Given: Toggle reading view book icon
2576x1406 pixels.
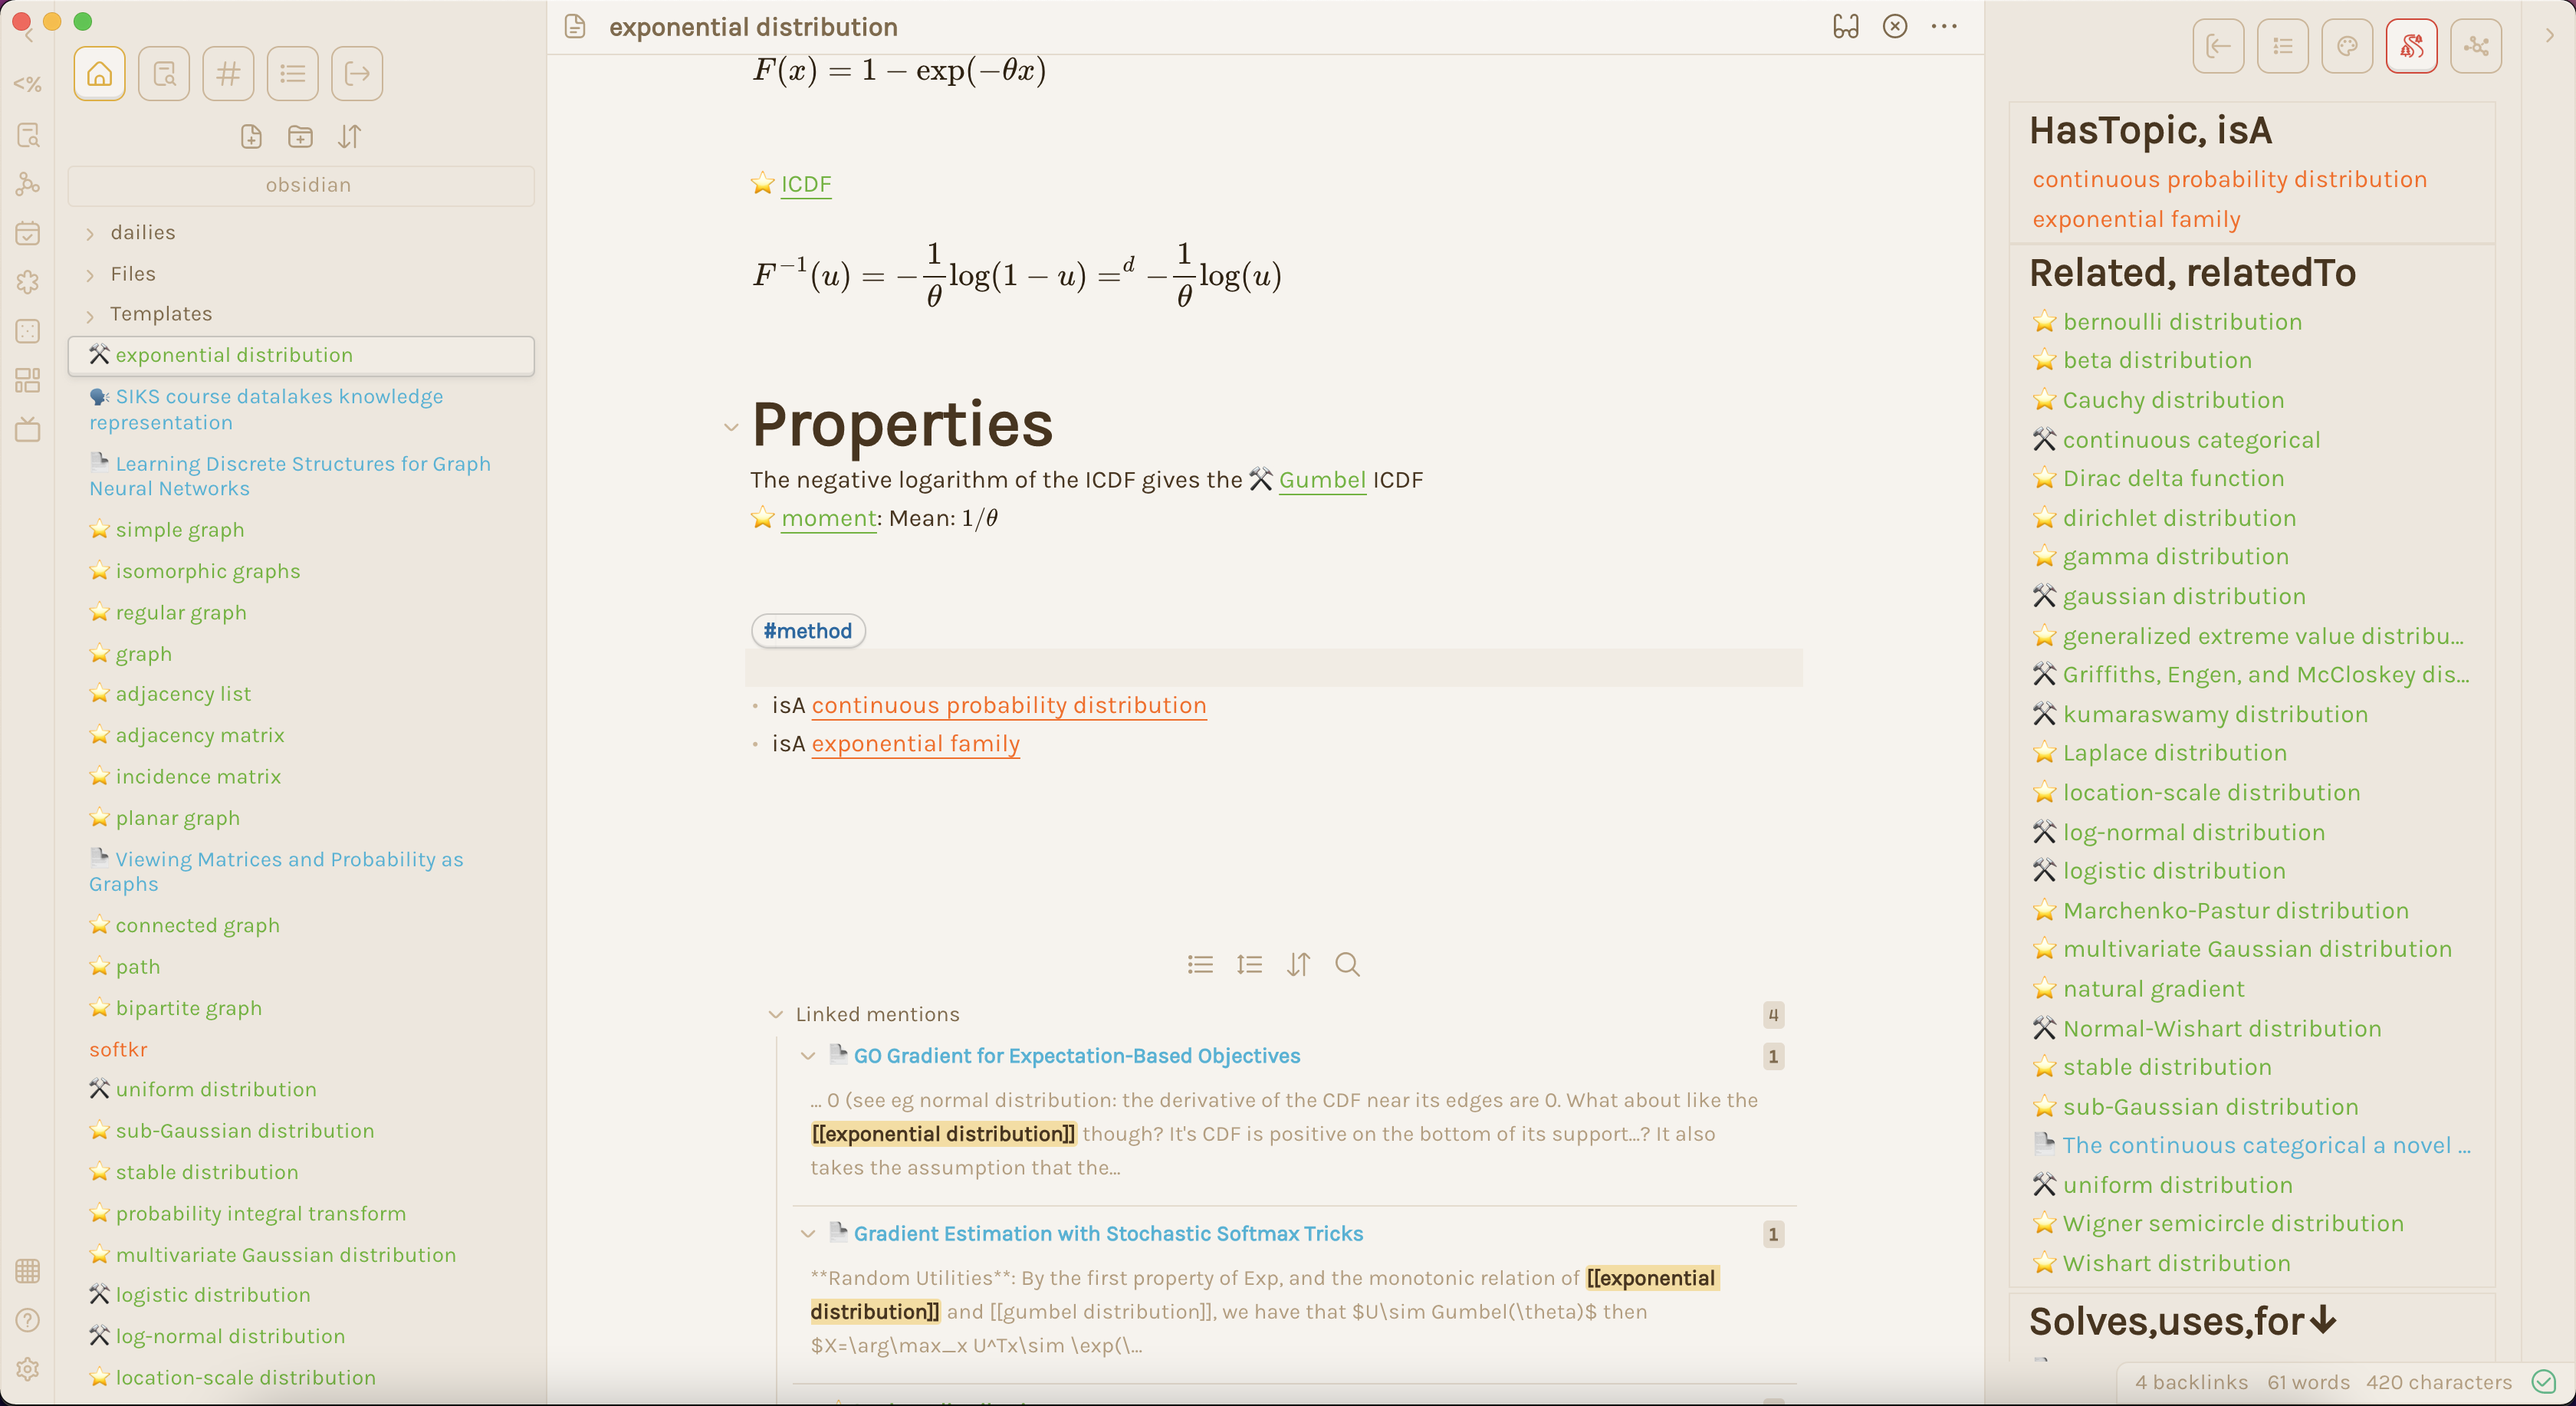Looking at the screenshot, I should (x=1845, y=27).
